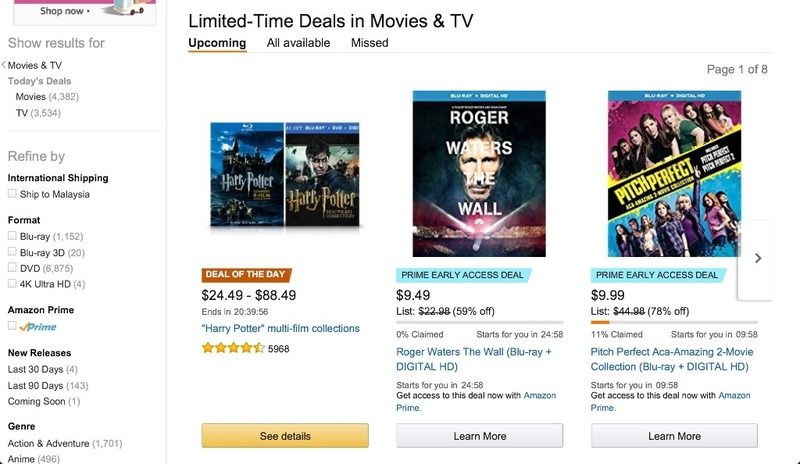
Task: Enable the Ship to Malaysia checkbox
Action: 12,194
